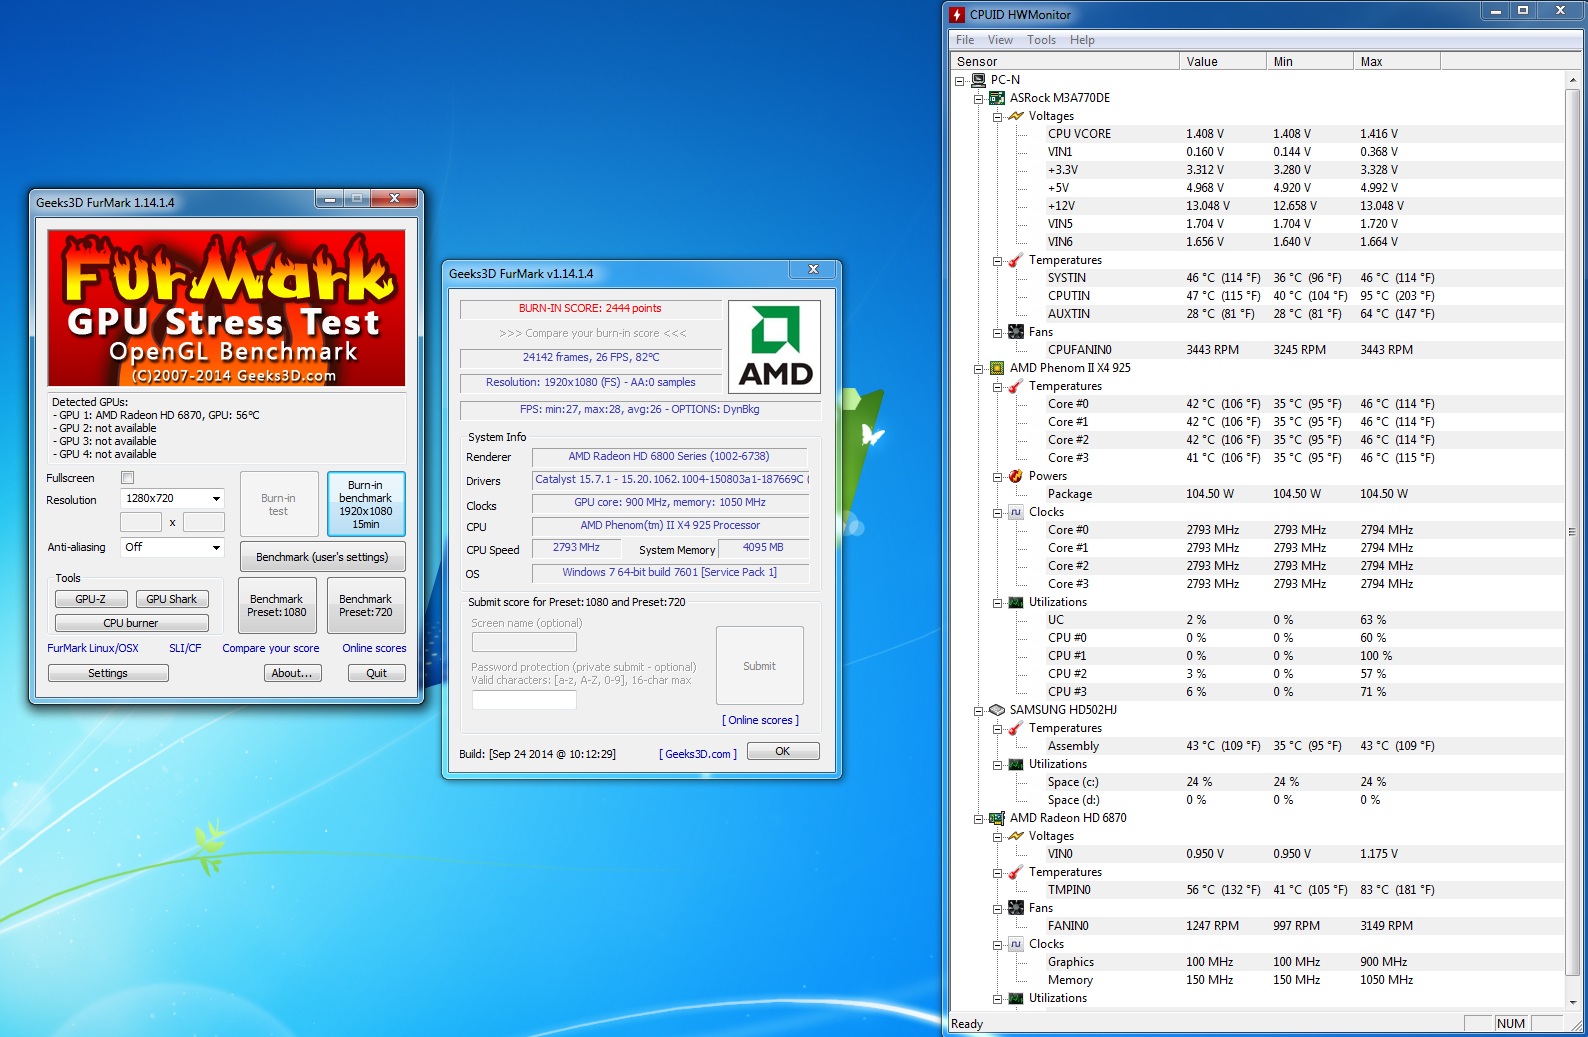This screenshot has width=1588, height=1037.
Task: Click the SAMSUNG HD502HJ hard drive icon
Action: (997, 710)
